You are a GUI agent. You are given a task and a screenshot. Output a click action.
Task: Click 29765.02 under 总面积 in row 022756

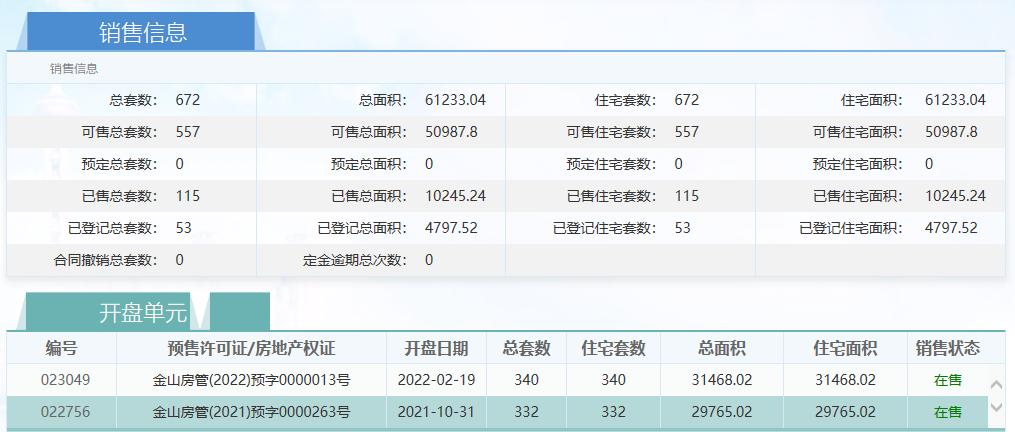[722, 412]
